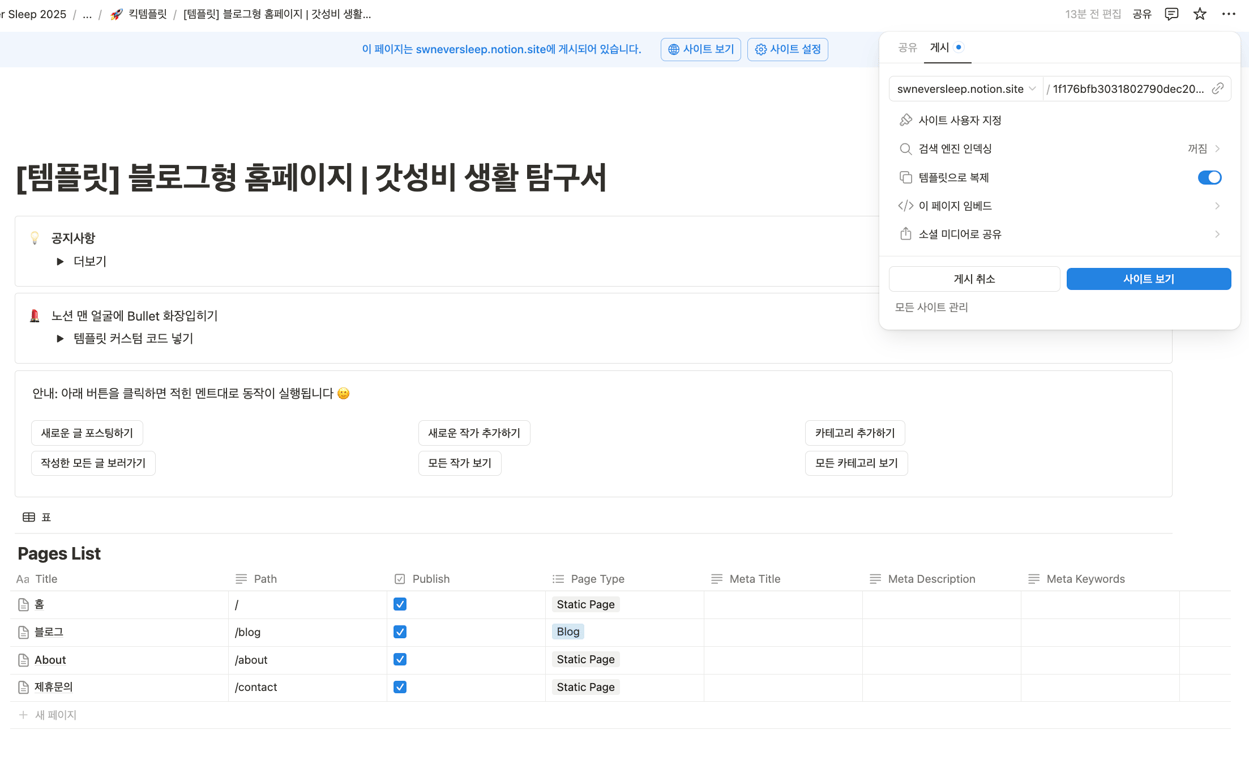This screenshot has height=768, width=1249.
Task: Copy the site link with chain icon
Action: [x=1217, y=89]
